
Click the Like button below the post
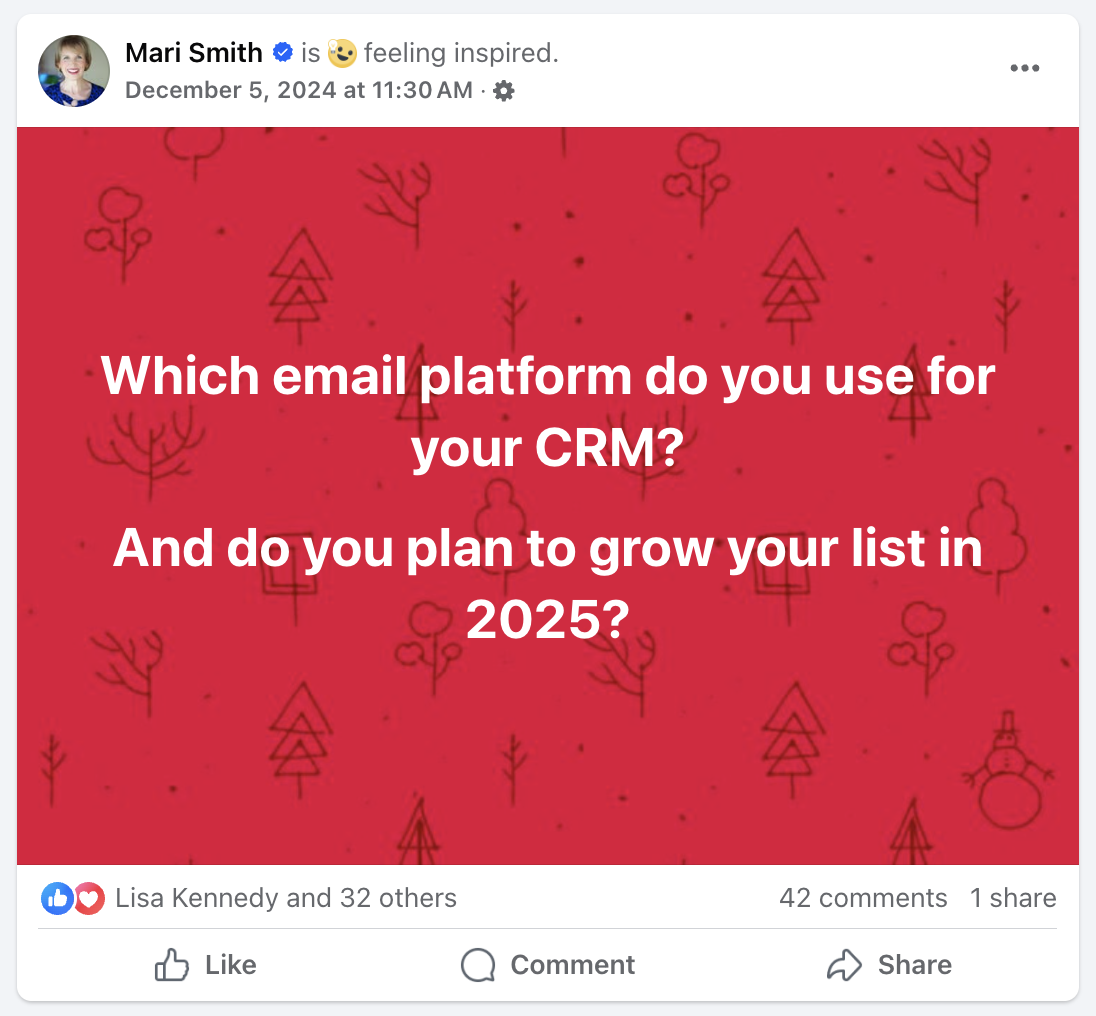point(205,964)
